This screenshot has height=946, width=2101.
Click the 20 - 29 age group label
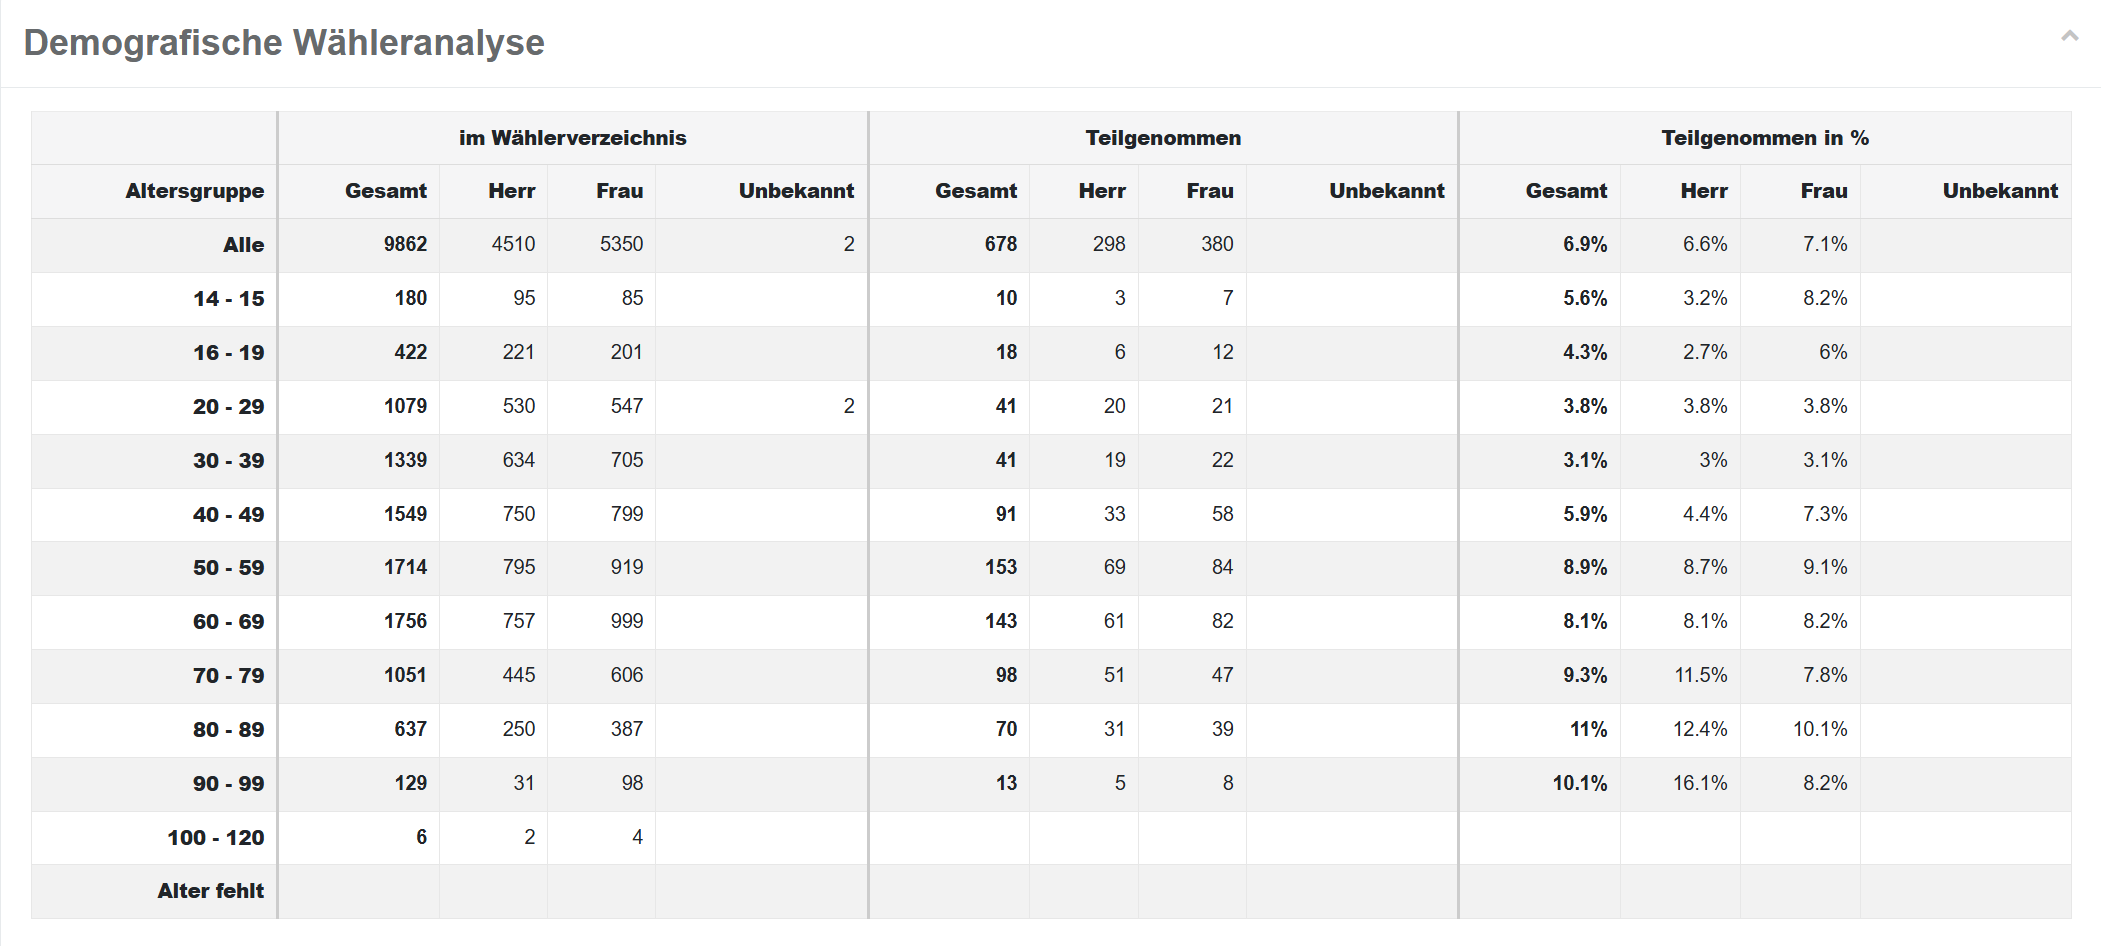228,407
